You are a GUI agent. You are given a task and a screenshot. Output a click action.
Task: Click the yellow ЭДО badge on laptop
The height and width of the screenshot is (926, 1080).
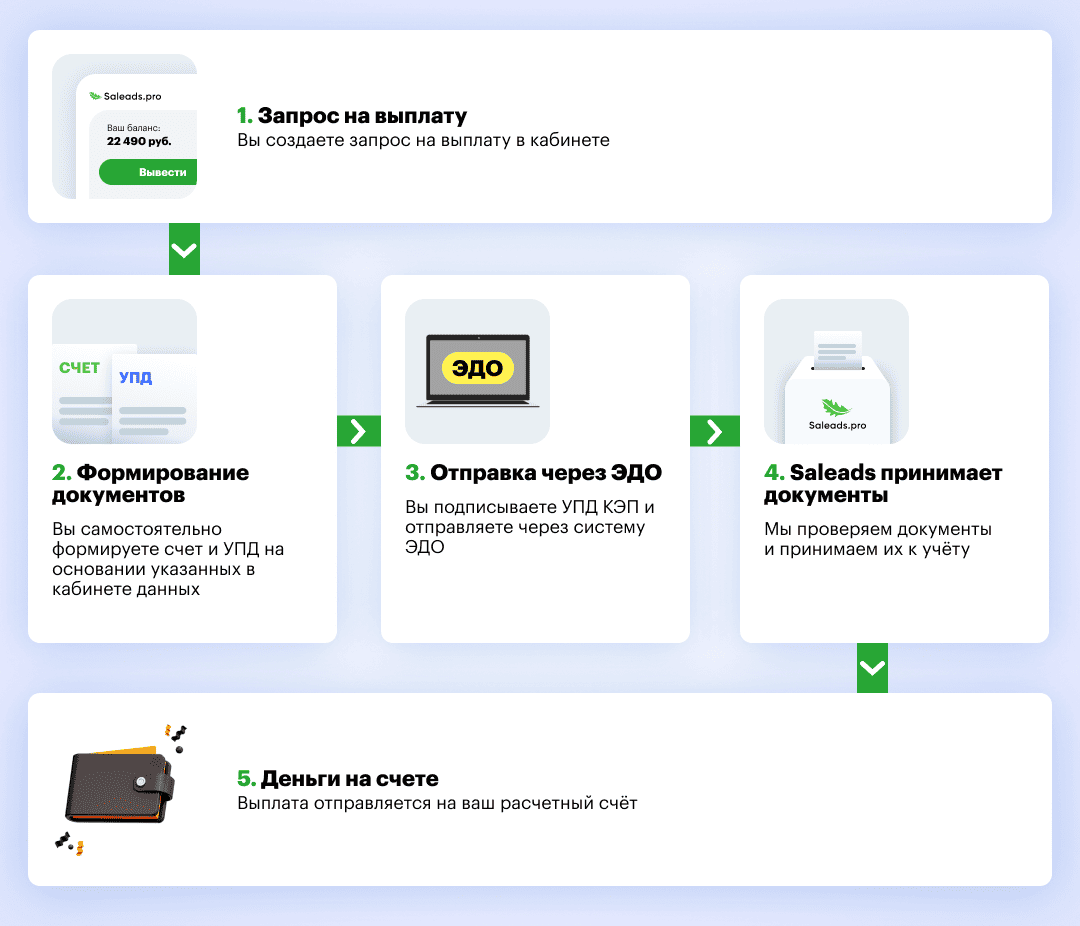(477, 368)
